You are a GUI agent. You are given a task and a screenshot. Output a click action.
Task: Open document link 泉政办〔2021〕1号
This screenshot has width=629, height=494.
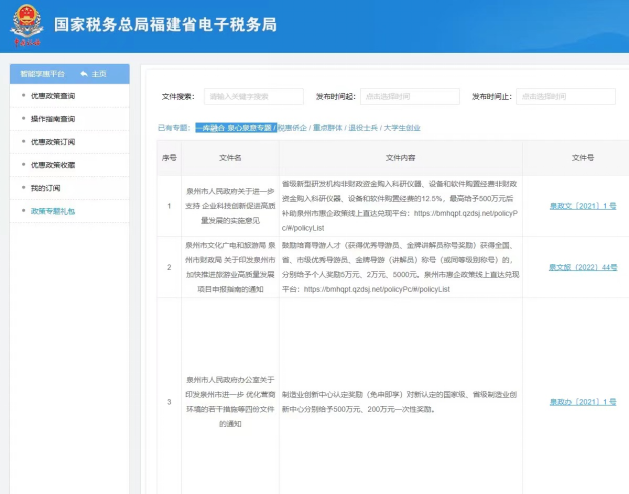pos(583,402)
